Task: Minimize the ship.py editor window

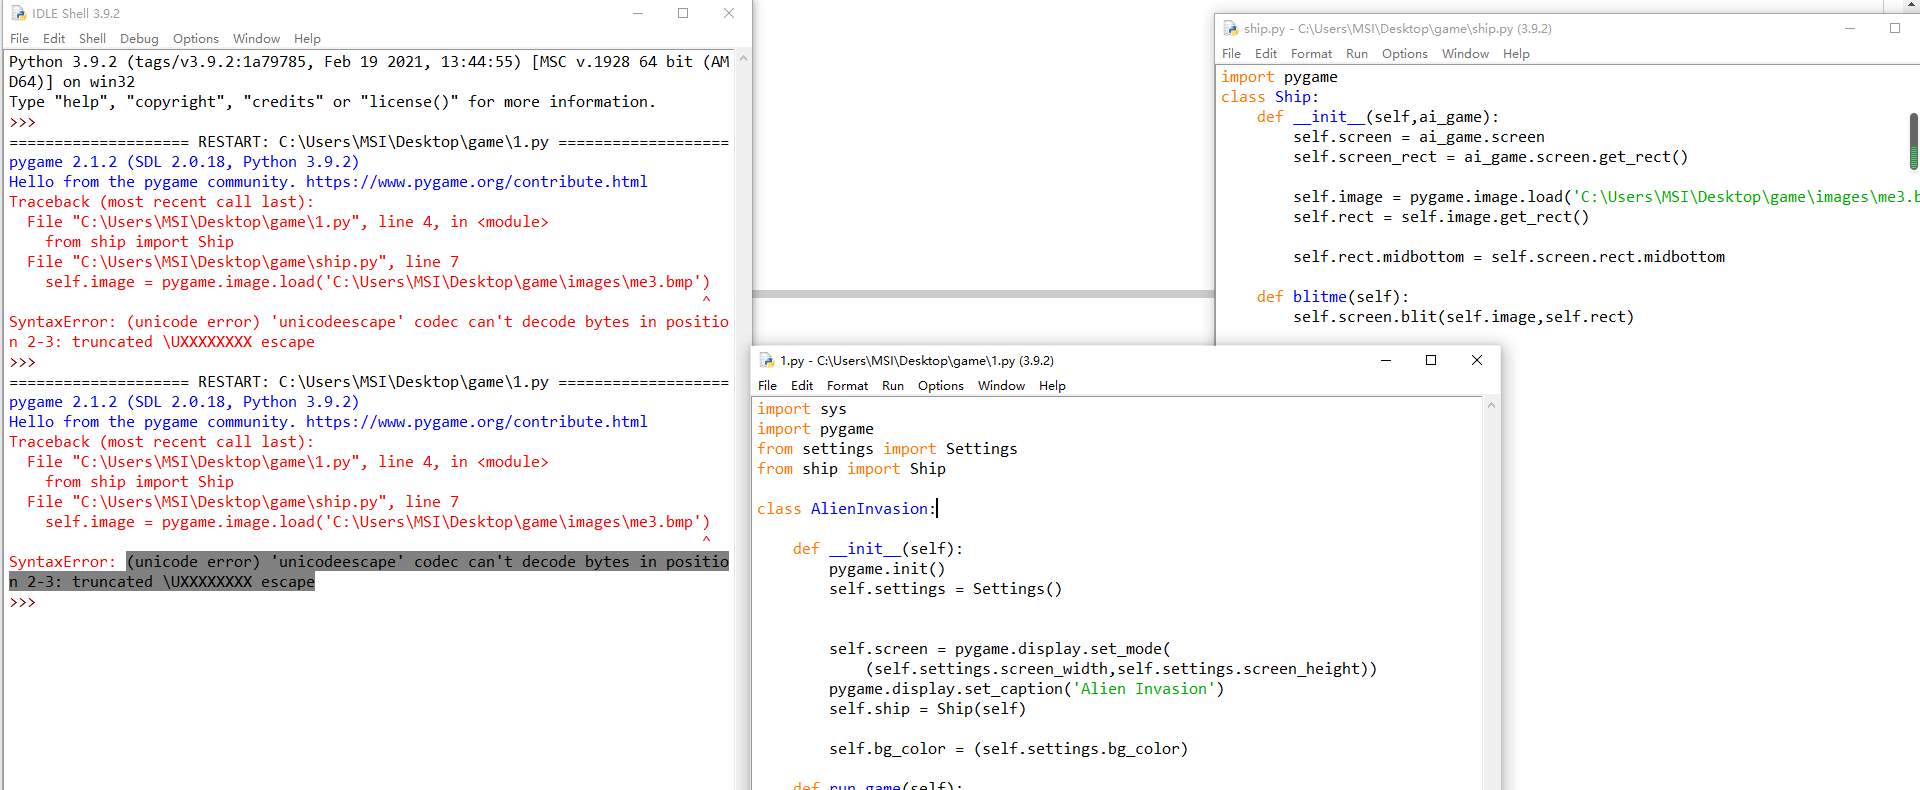Action: [x=1850, y=28]
